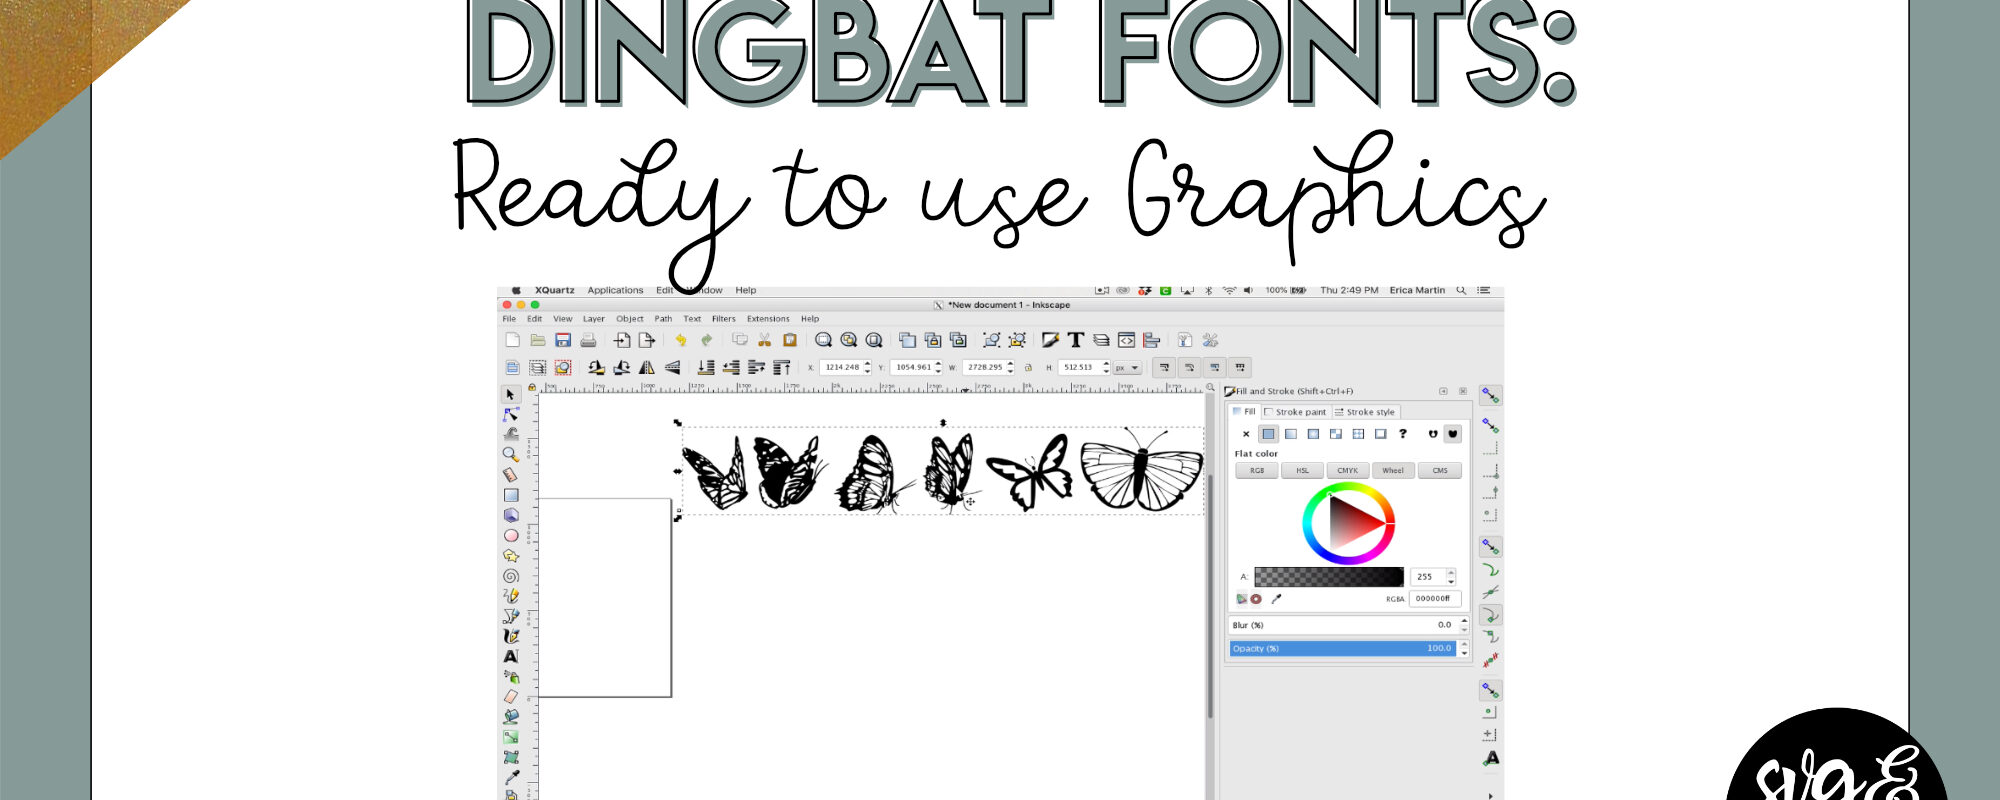Print the document icon
The image size is (2000, 800).
coord(588,340)
